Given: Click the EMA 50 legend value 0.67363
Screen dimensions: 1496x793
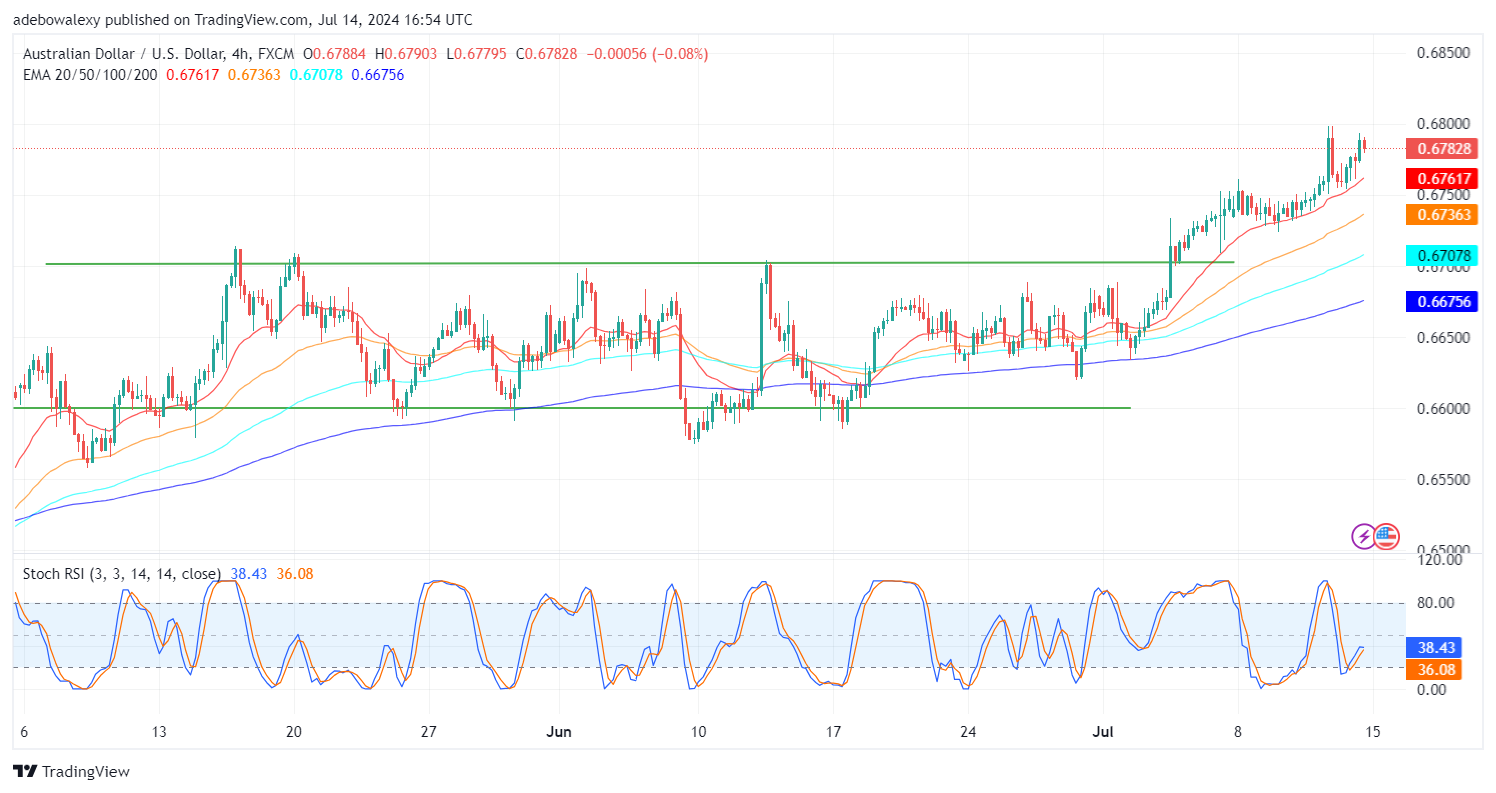Looking at the screenshot, I should [256, 74].
